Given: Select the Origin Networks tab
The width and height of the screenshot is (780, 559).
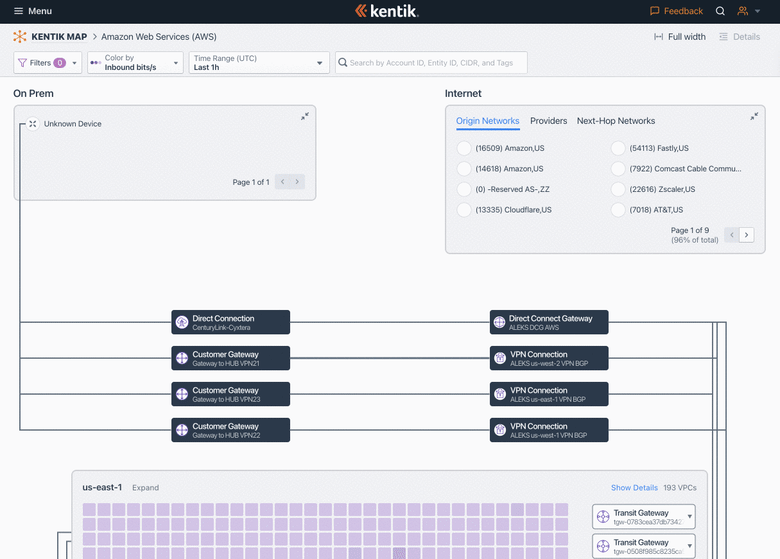Looking at the screenshot, I should 488,121.
